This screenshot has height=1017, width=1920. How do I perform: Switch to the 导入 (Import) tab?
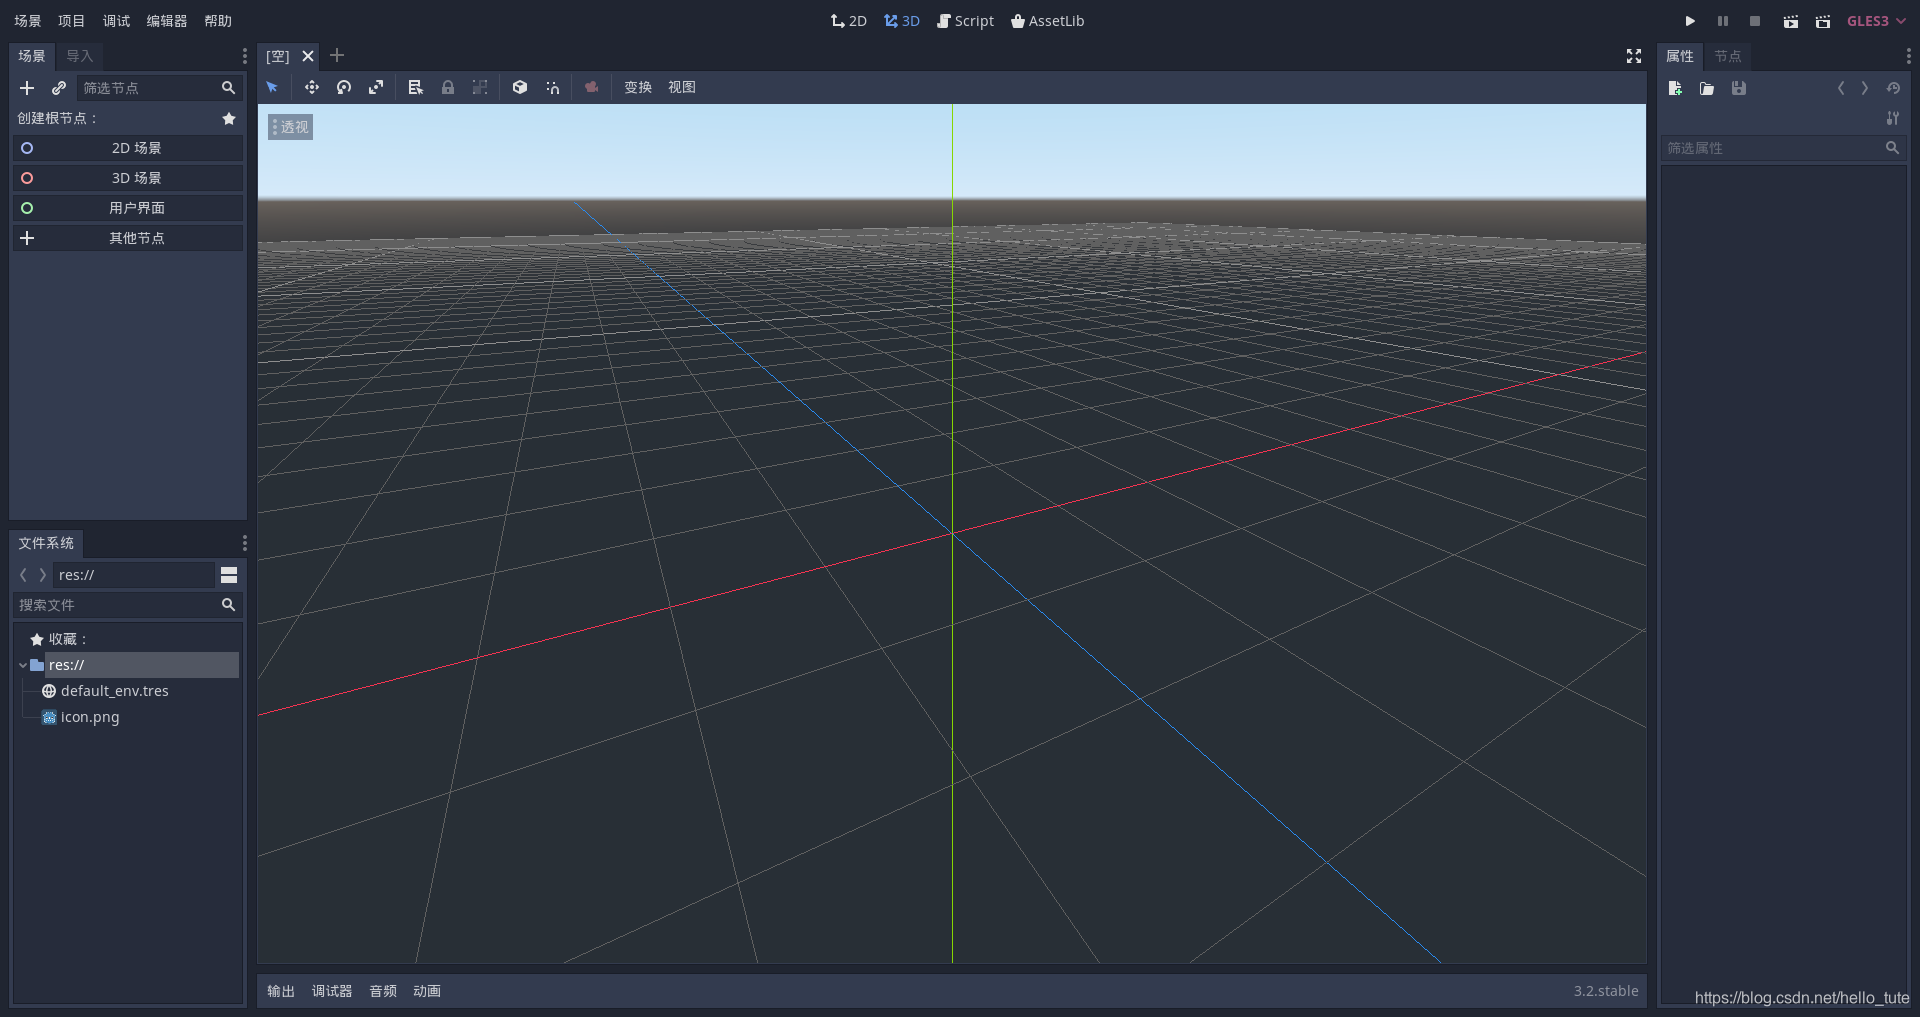pyautogui.click(x=80, y=56)
